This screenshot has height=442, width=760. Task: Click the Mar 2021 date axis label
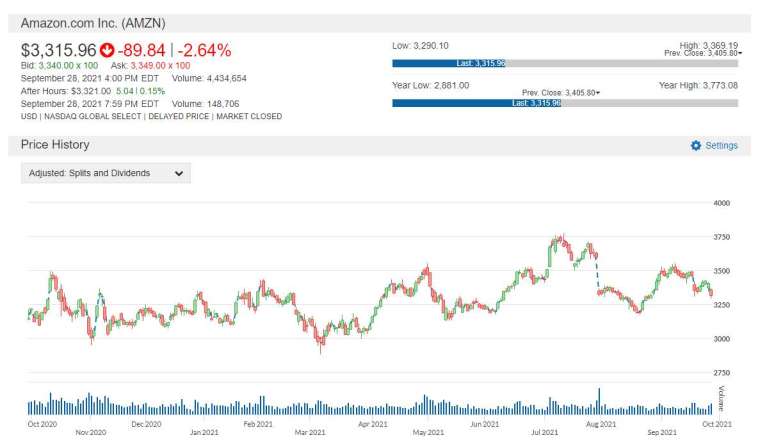(310, 432)
